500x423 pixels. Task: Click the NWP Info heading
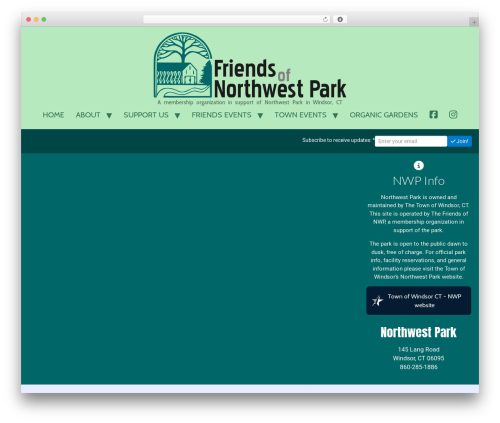point(419,181)
